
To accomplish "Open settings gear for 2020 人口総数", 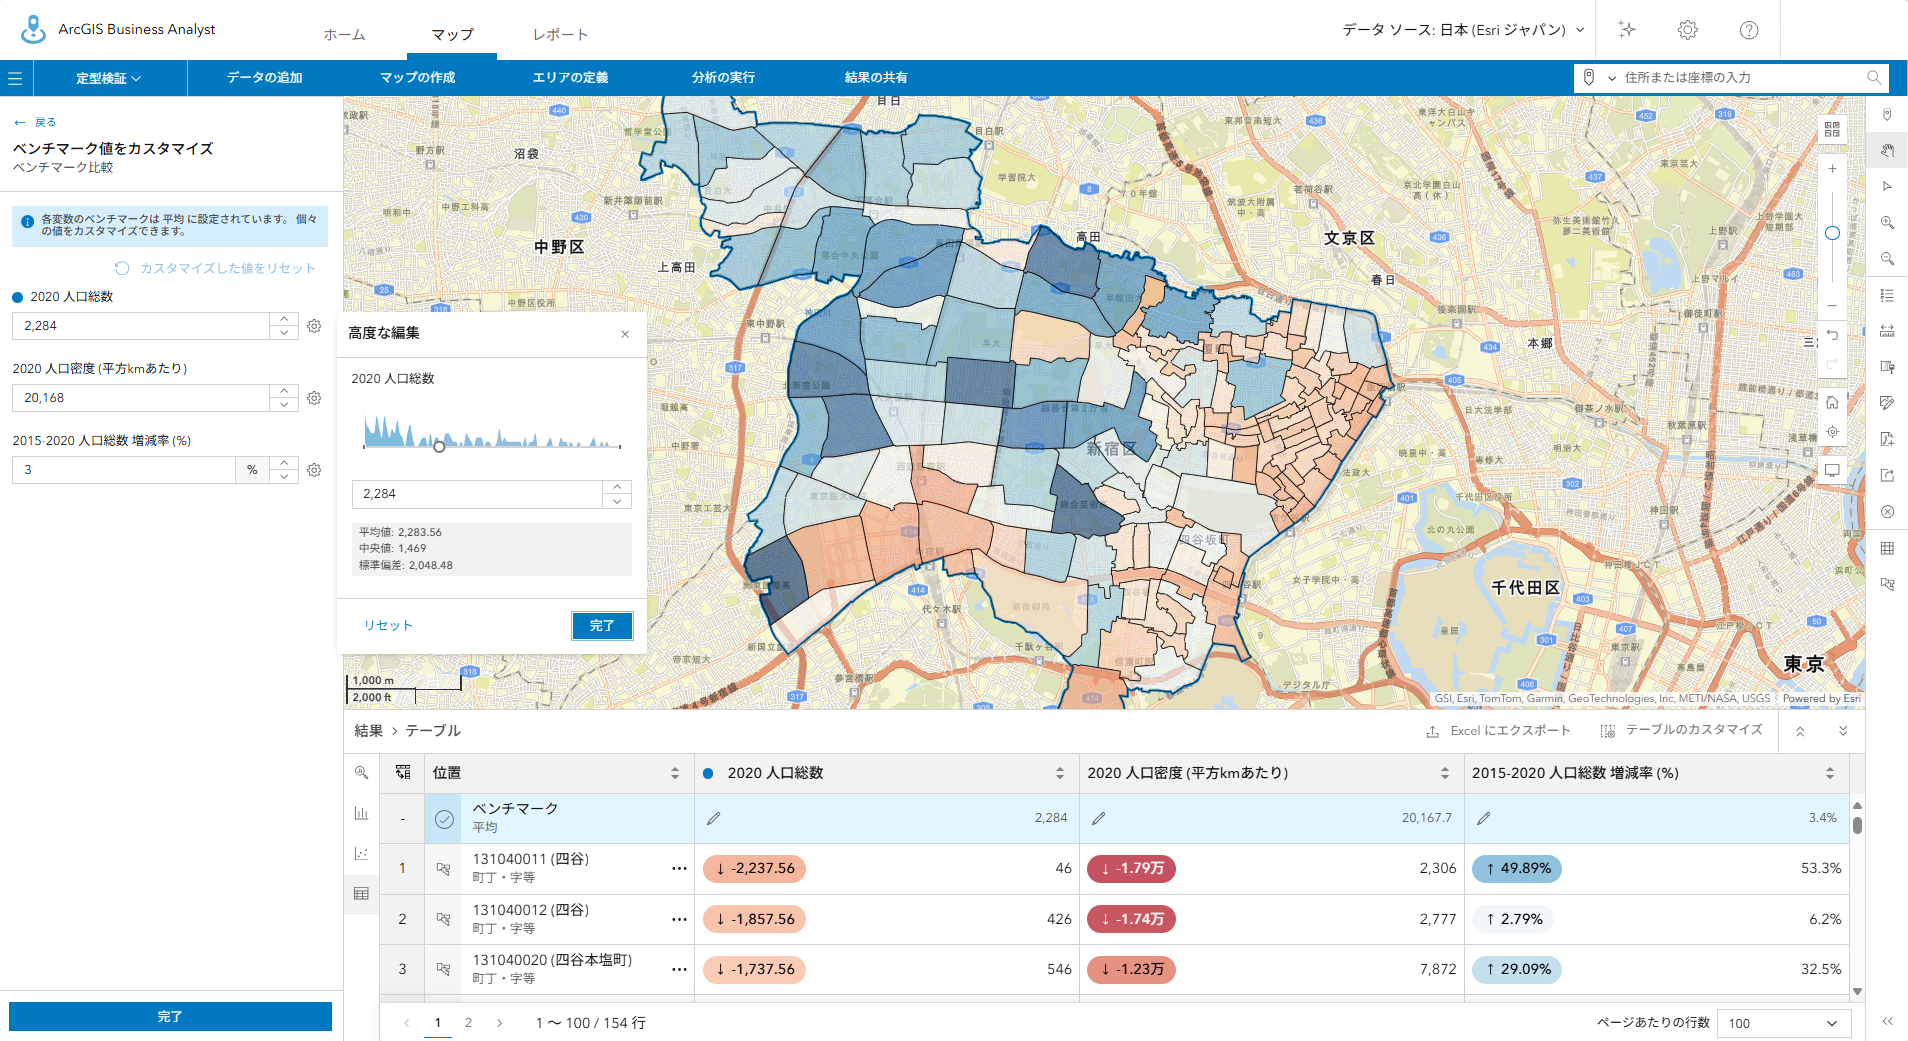I will click(314, 326).
